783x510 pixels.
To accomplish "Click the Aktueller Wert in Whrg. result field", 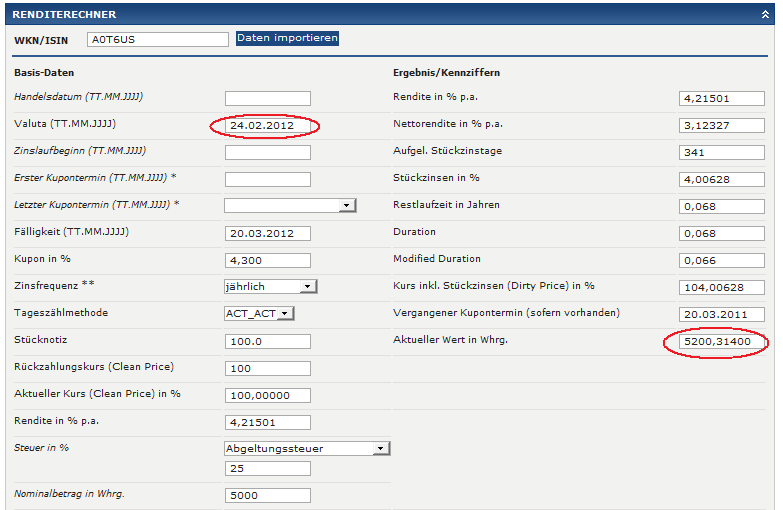I will click(720, 342).
